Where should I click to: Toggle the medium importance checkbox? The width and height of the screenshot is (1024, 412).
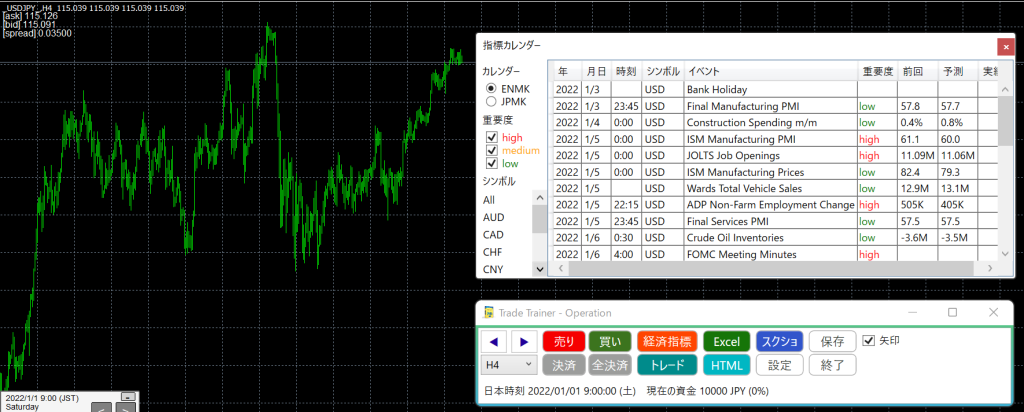(491, 150)
